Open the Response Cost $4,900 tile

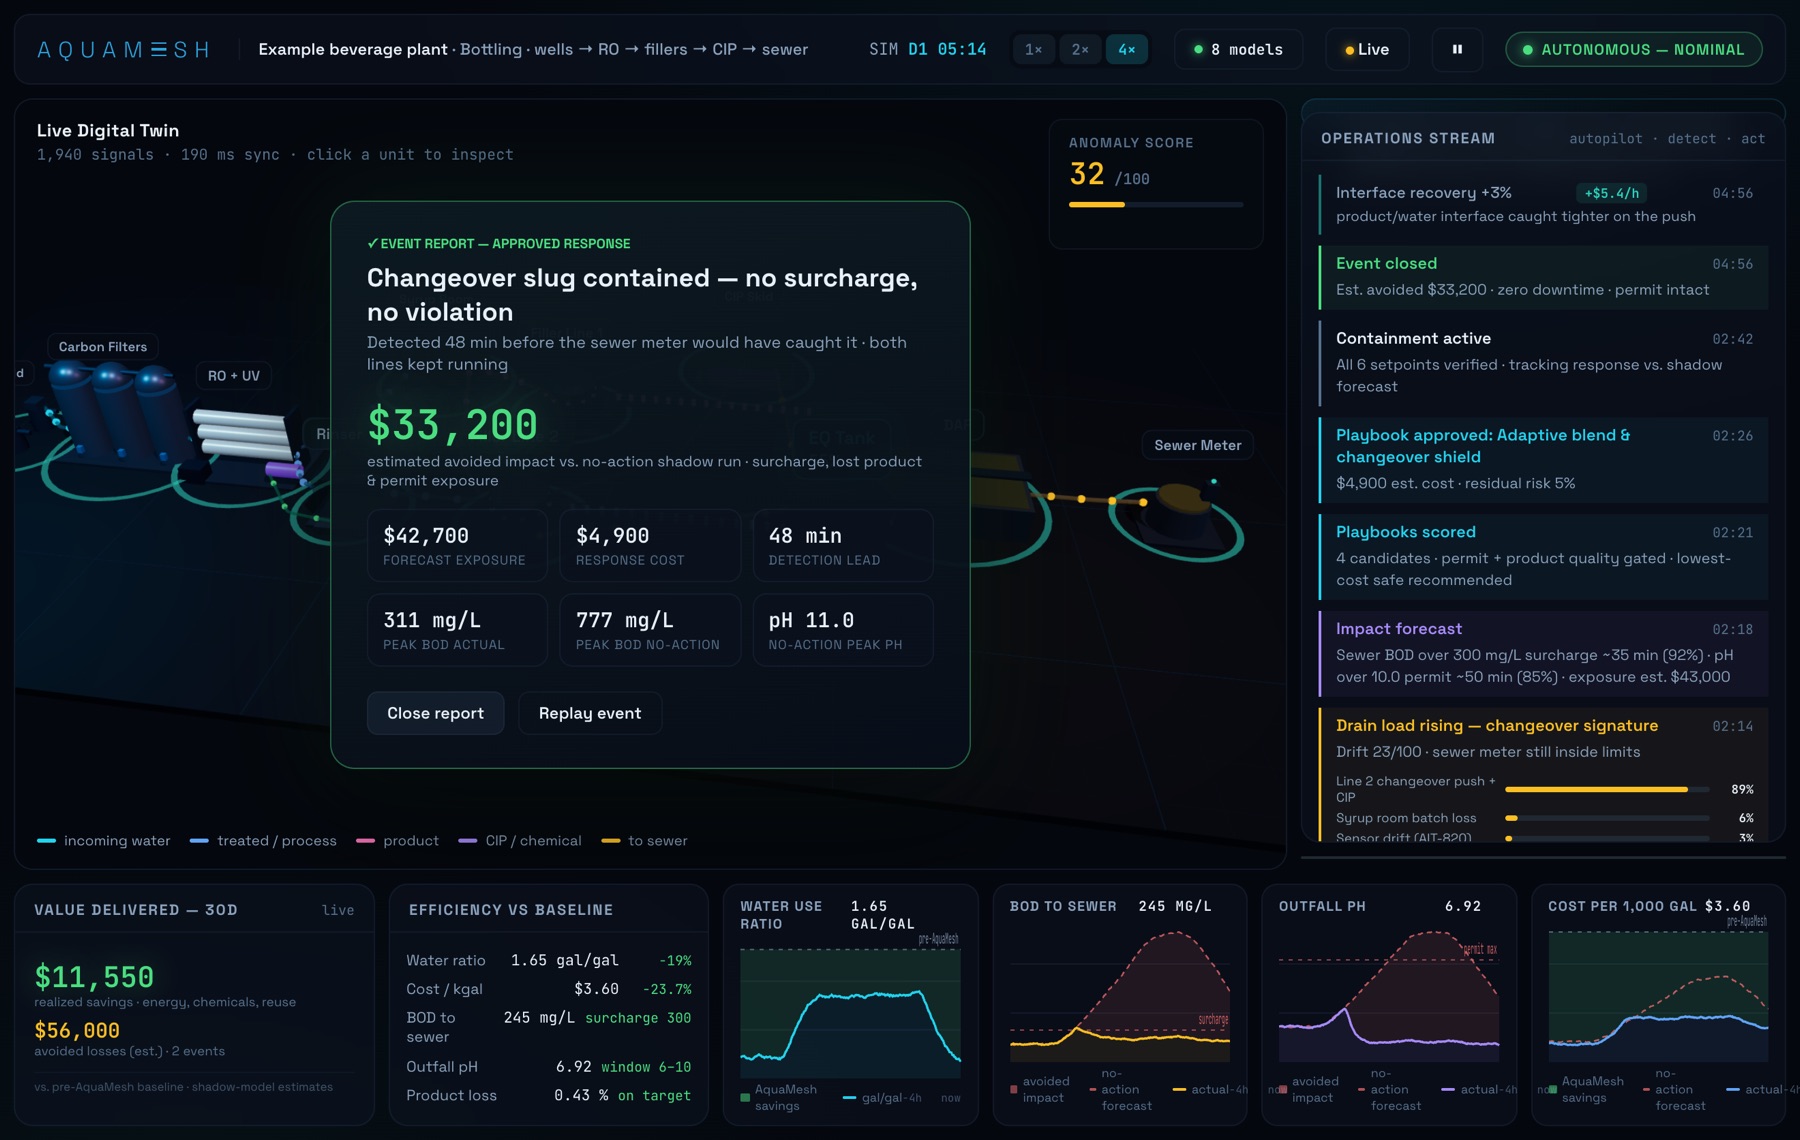click(650, 545)
